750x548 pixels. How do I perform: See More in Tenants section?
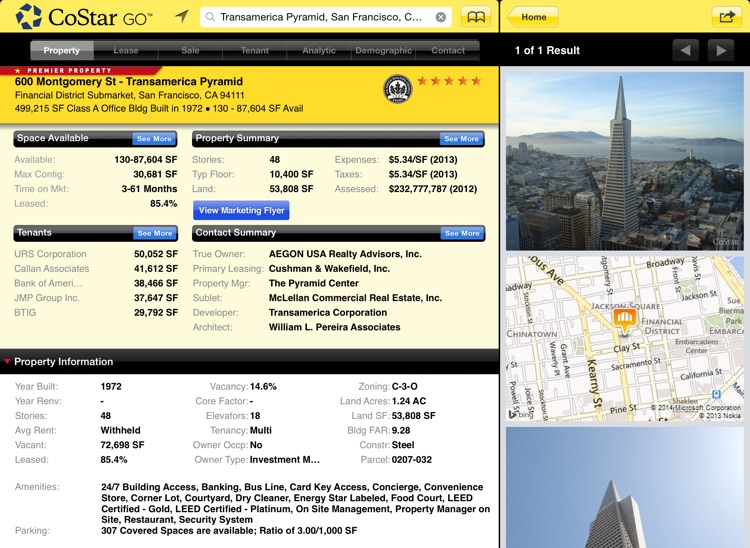click(x=154, y=233)
